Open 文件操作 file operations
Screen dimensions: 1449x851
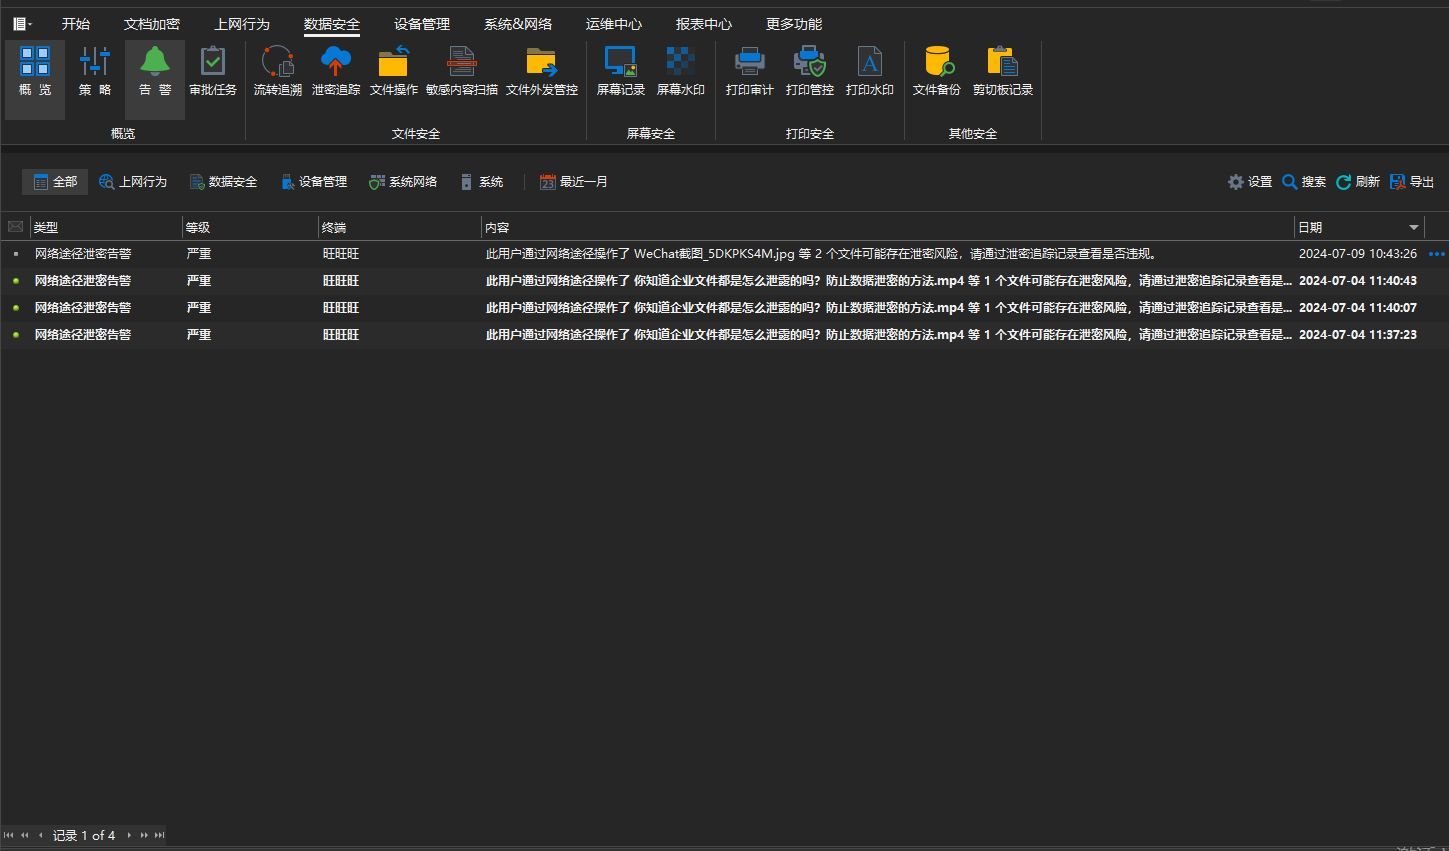click(x=394, y=71)
